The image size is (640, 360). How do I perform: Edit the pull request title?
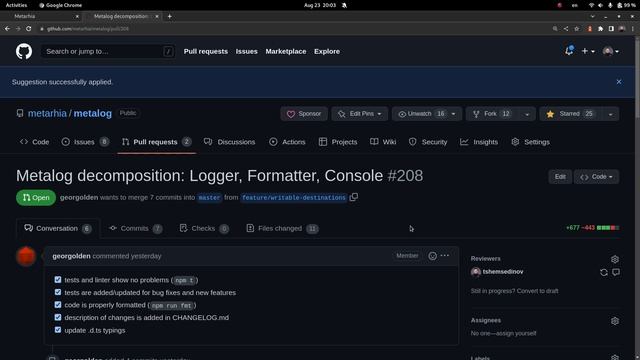(x=560, y=177)
